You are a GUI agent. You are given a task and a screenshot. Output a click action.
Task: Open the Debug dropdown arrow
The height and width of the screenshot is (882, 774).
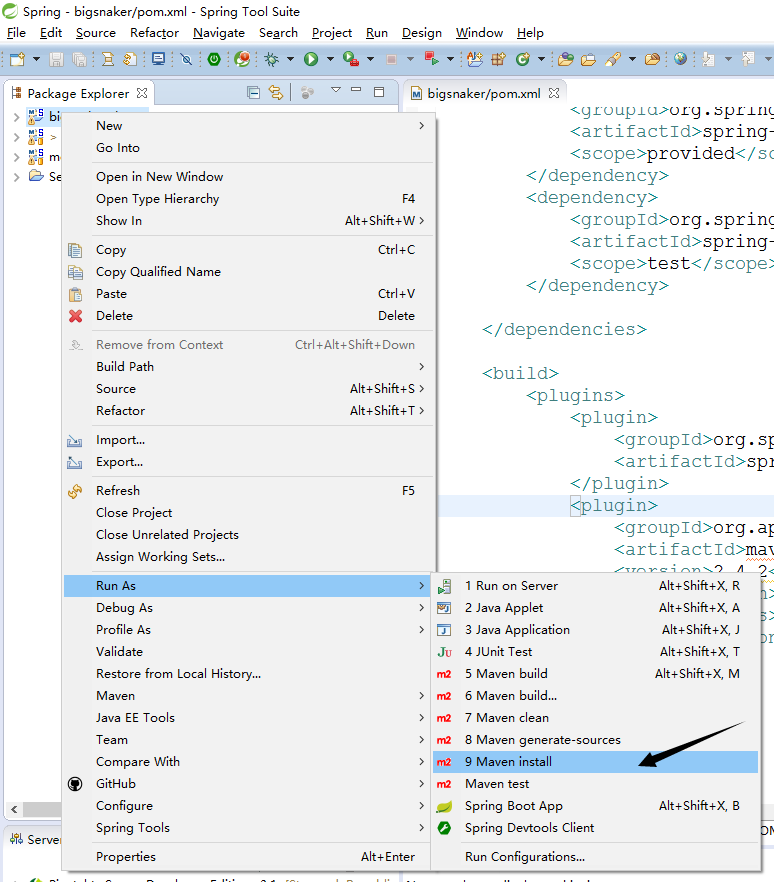290,58
